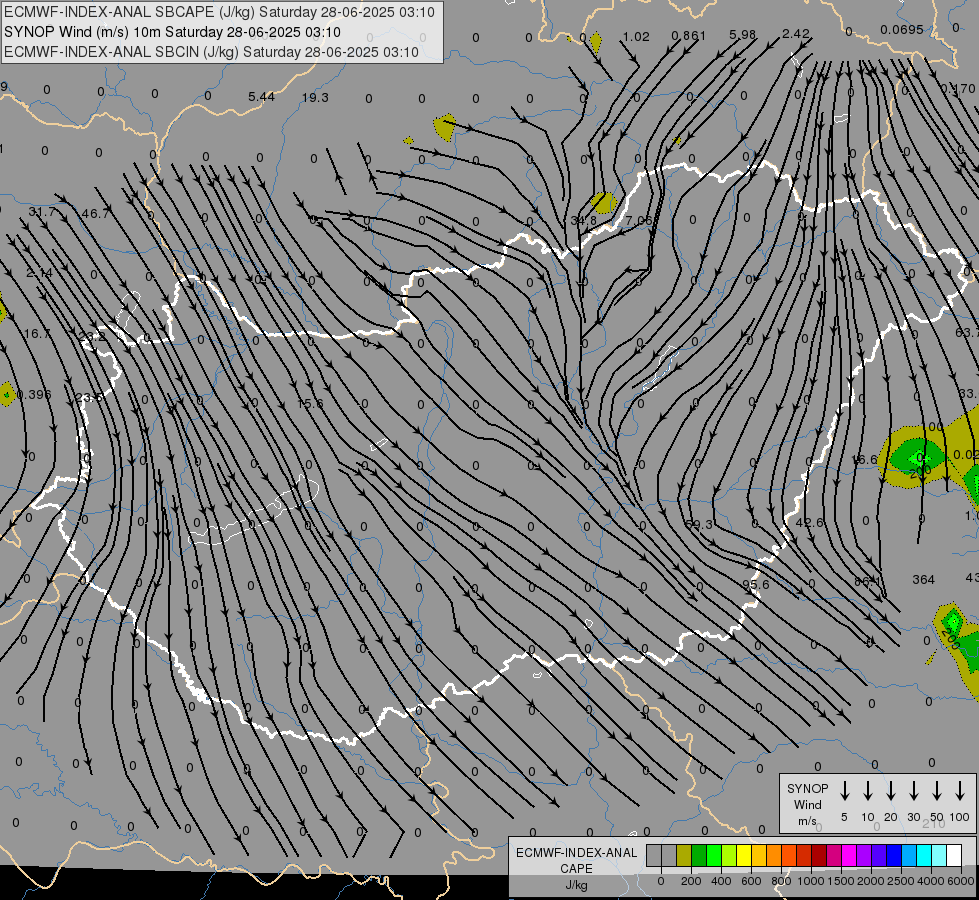979x900 pixels.
Task: Click the 95.6 value on the map
Action: pos(755,584)
